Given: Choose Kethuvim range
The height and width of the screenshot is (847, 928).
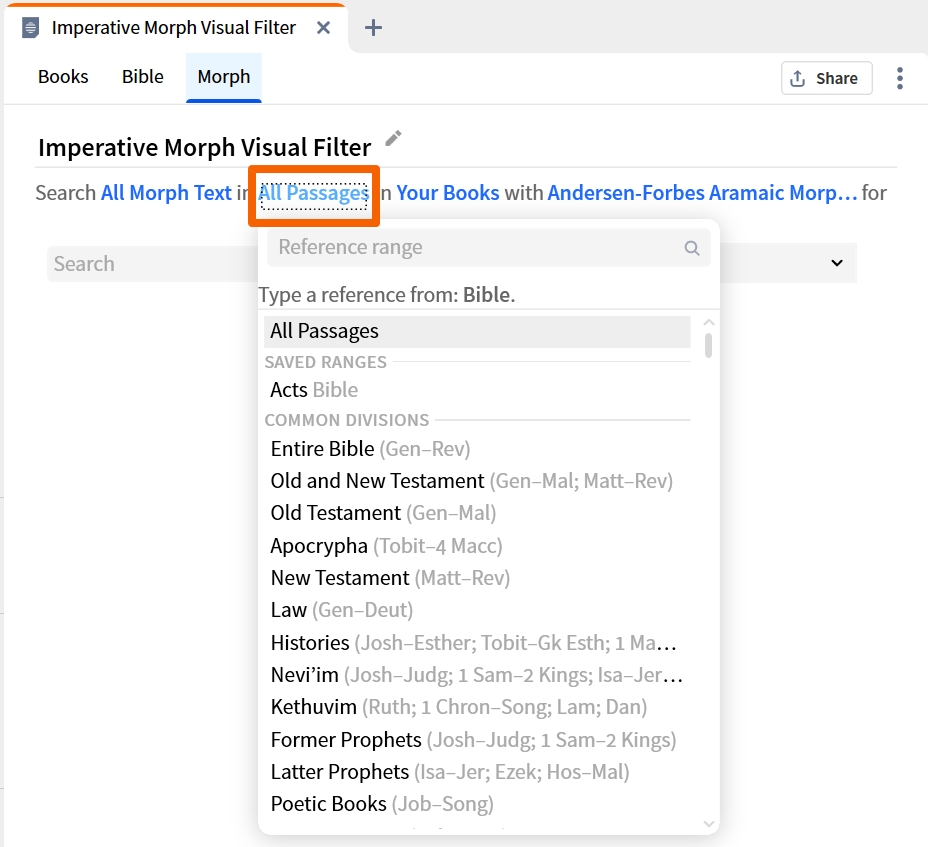Looking at the screenshot, I should coord(477,707).
